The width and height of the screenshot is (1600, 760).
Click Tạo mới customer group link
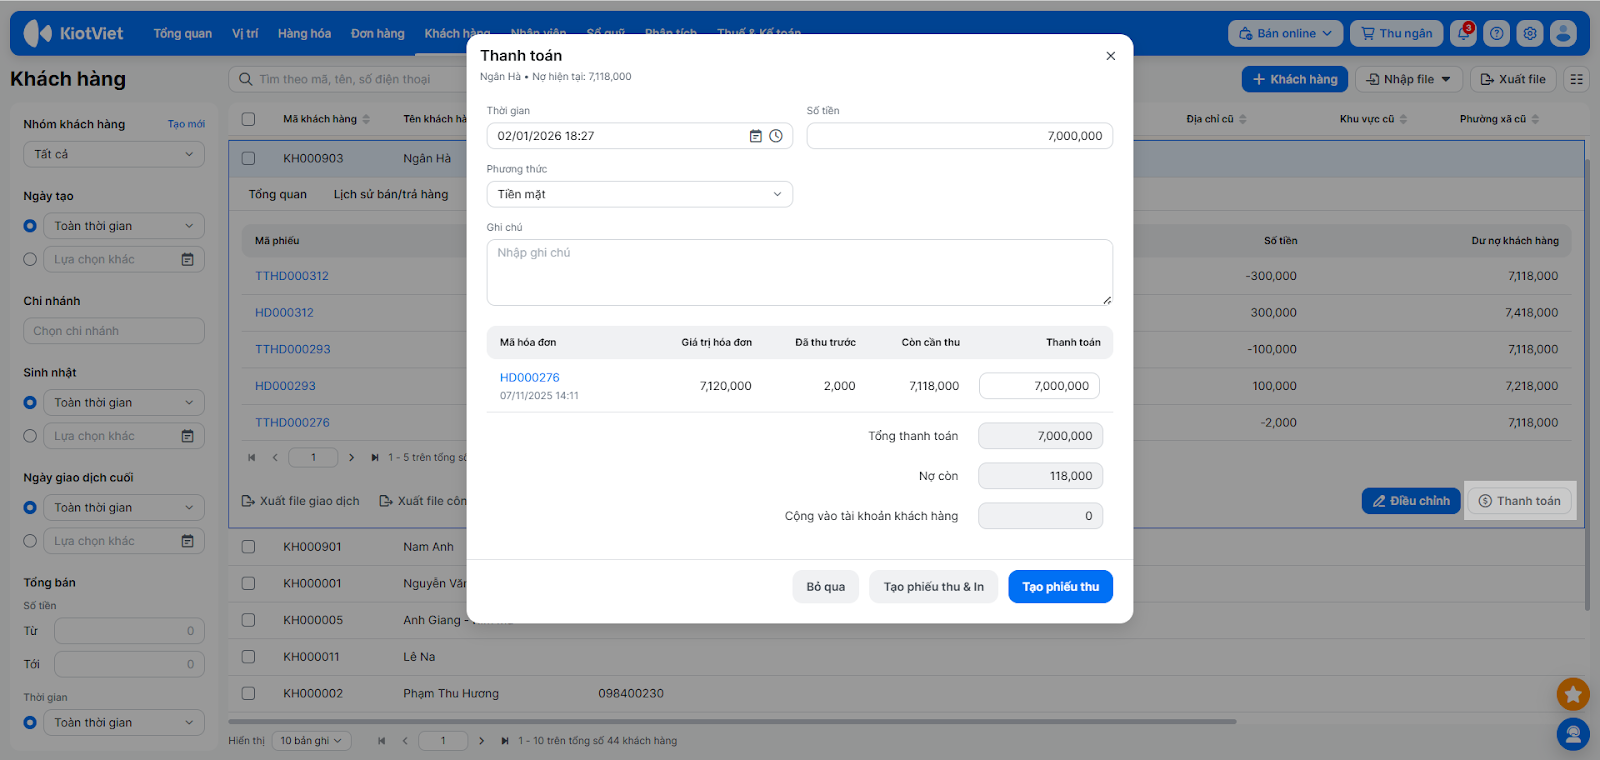186,124
